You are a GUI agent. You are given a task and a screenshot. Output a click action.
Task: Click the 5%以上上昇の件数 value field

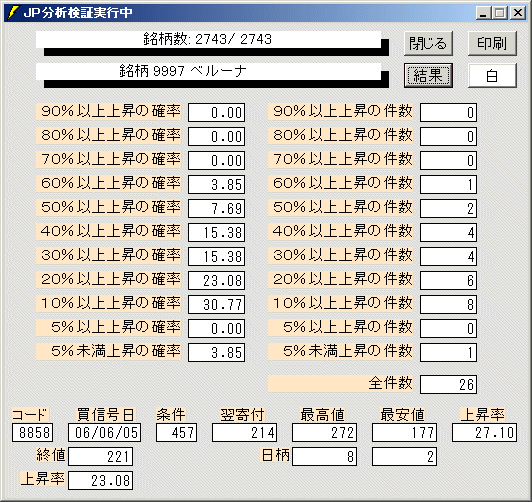pyautogui.click(x=449, y=328)
